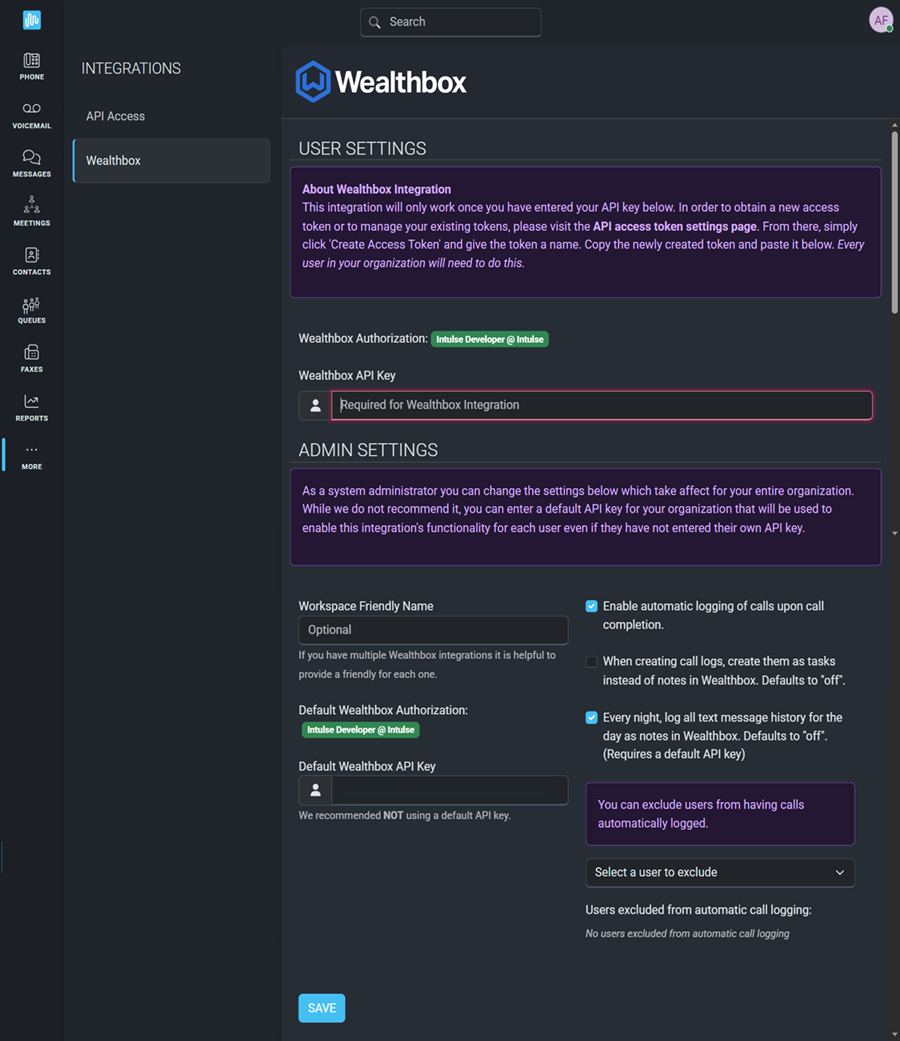Open the More menu in sidebar

pyautogui.click(x=32, y=455)
